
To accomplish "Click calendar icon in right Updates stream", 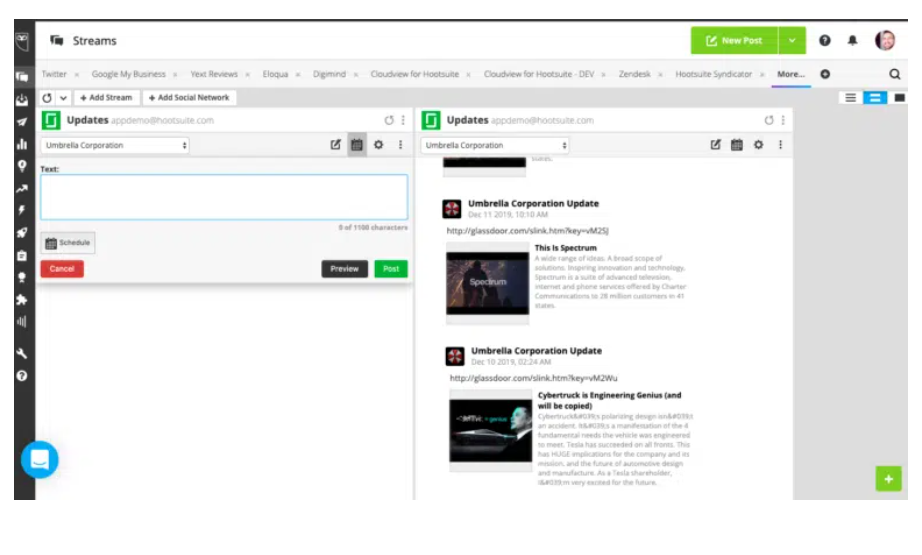I will [737, 145].
